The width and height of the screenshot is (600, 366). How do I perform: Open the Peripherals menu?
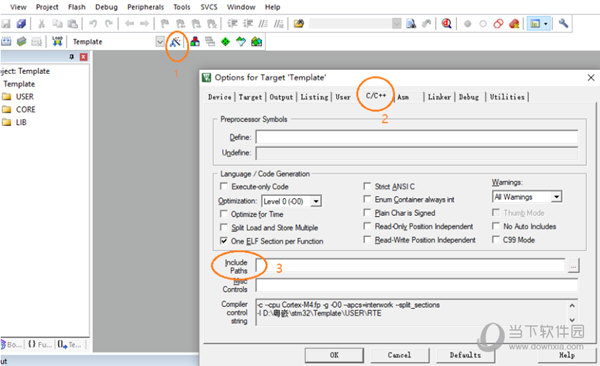pos(145,7)
